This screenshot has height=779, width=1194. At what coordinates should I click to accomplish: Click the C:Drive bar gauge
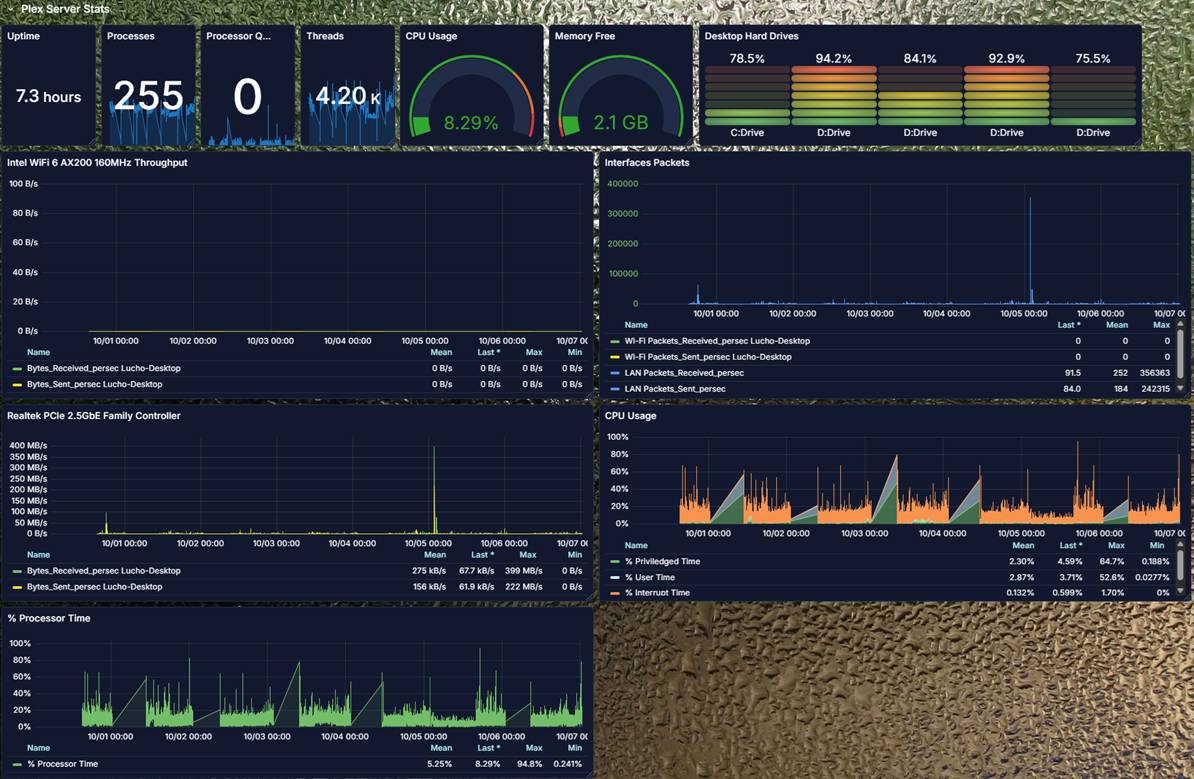coord(747,95)
